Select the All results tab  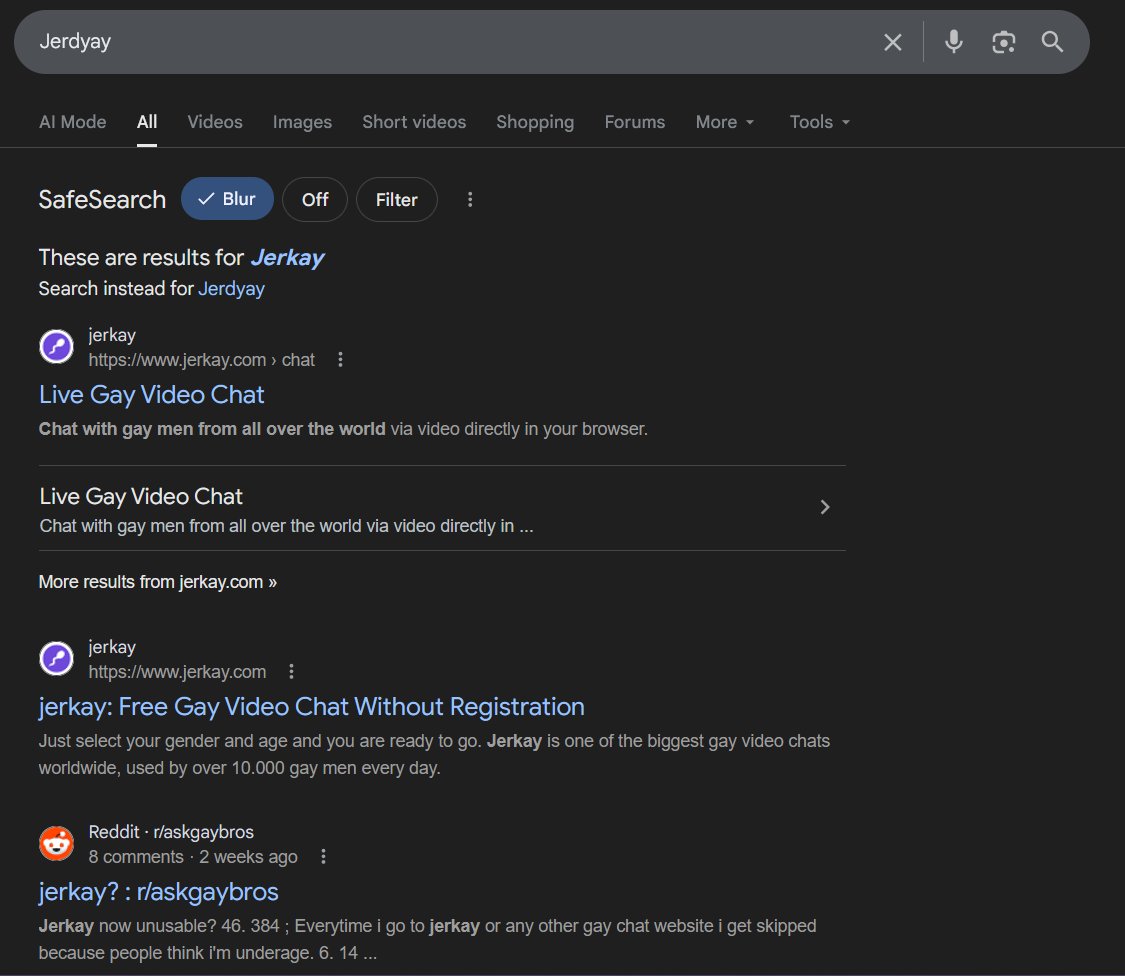coord(147,122)
